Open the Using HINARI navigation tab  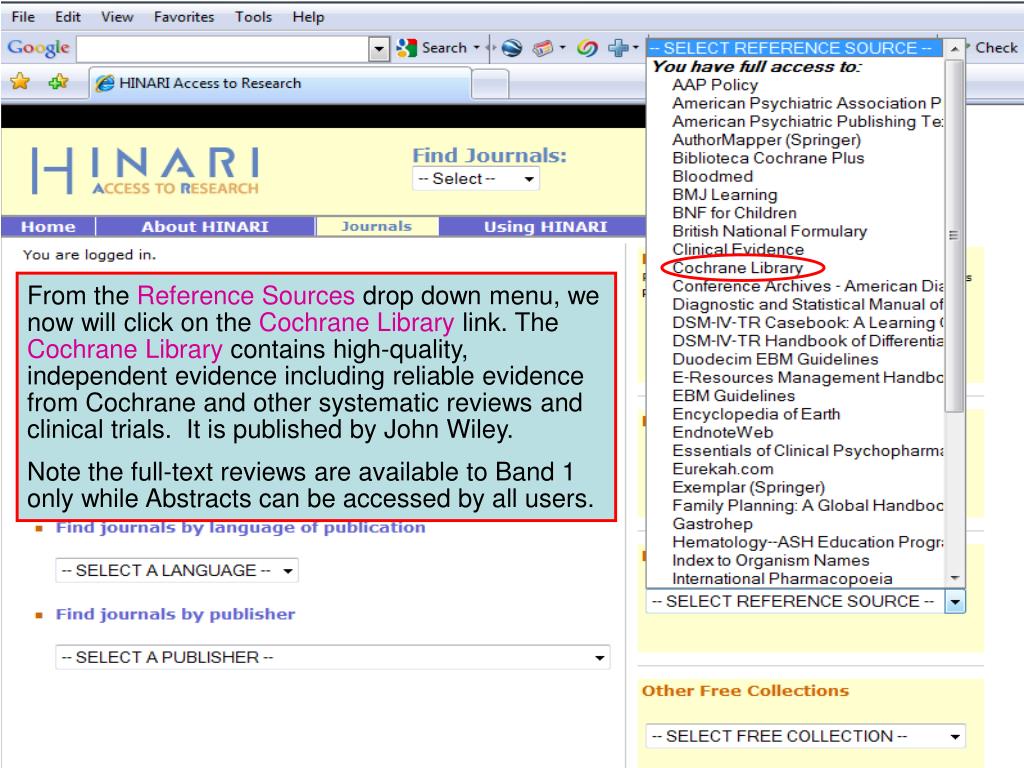(545, 227)
